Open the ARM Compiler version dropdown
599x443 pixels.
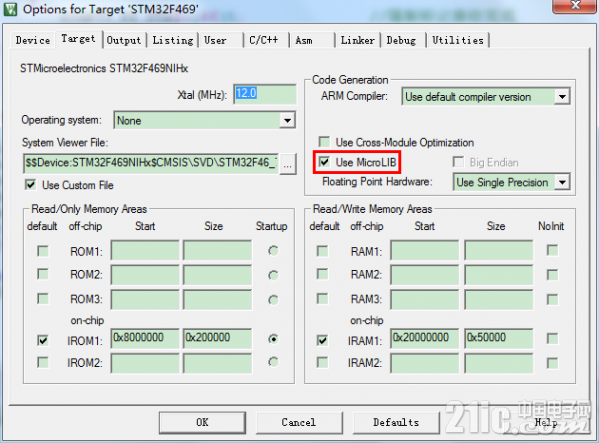(x=562, y=97)
